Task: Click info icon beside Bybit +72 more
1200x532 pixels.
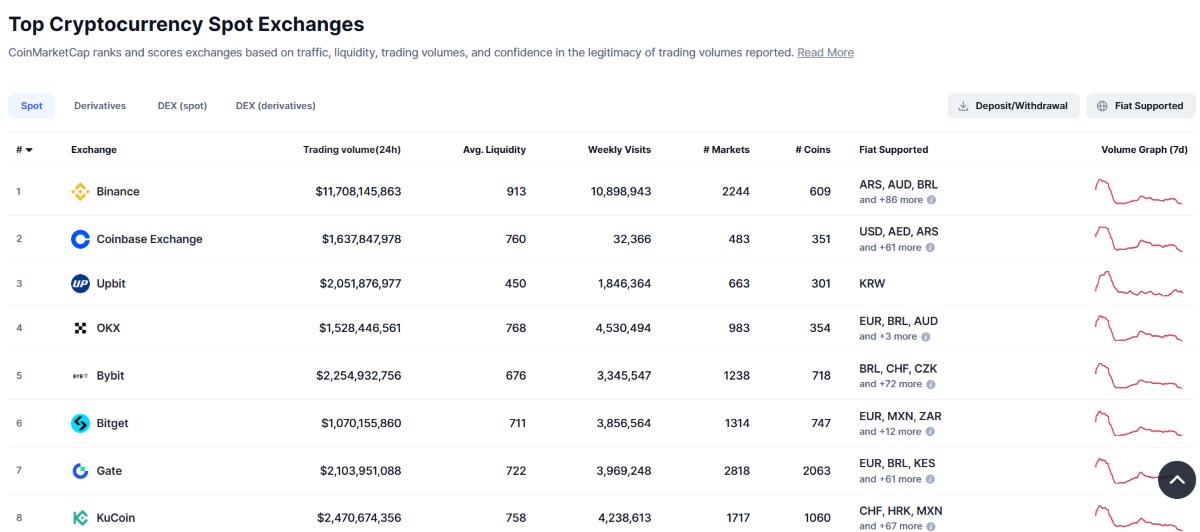Action: (x=930, y=384)
